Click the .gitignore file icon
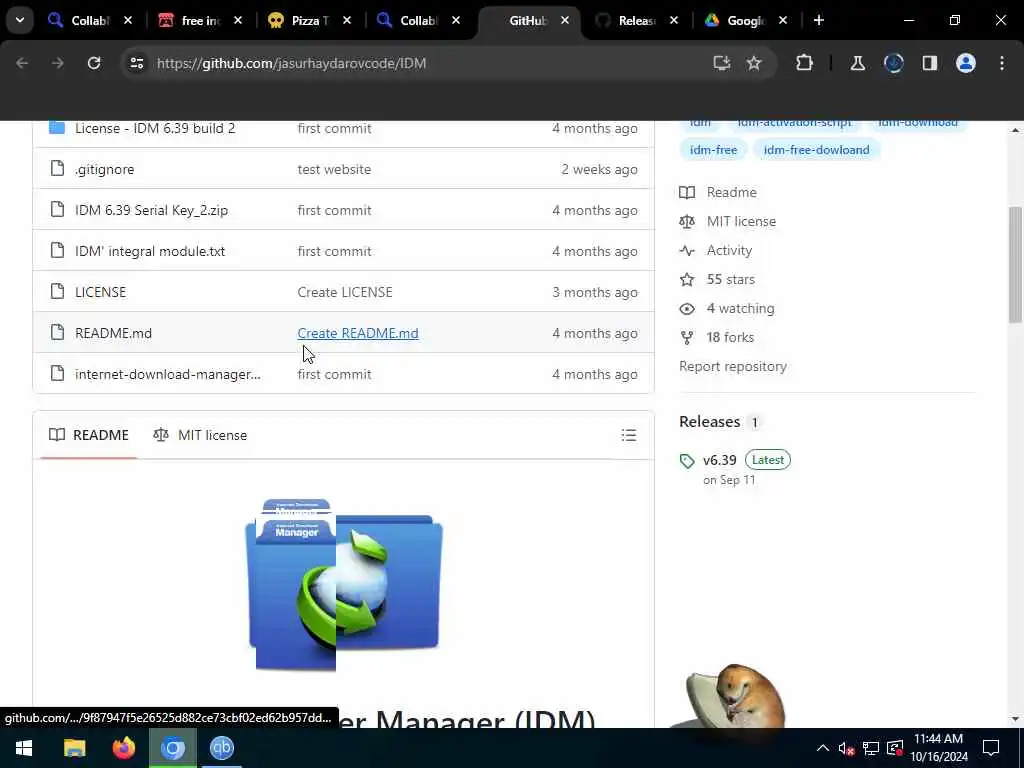The width and height of the screenshot is (1024, 768). pos(57,168)
